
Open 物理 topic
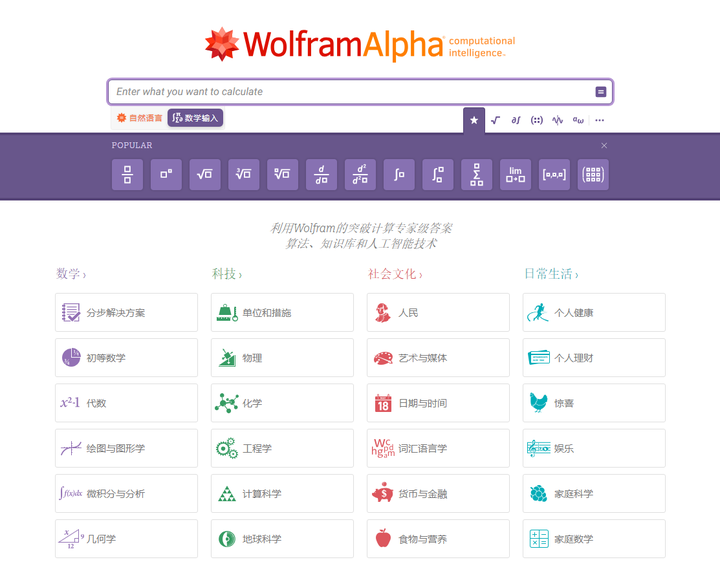pos(282,358)
